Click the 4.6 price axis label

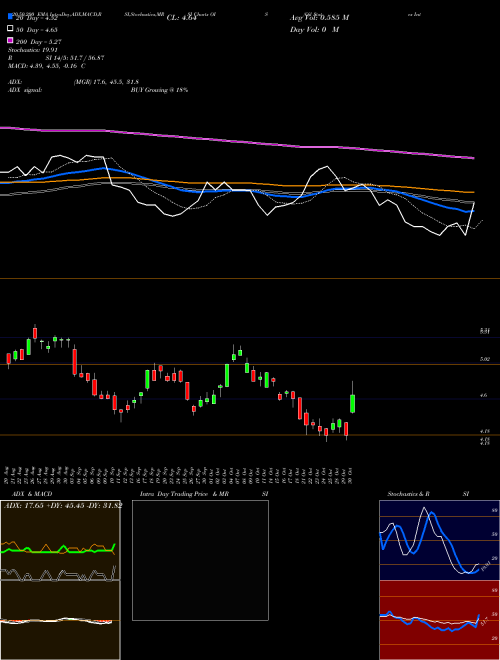coord(484,395)
